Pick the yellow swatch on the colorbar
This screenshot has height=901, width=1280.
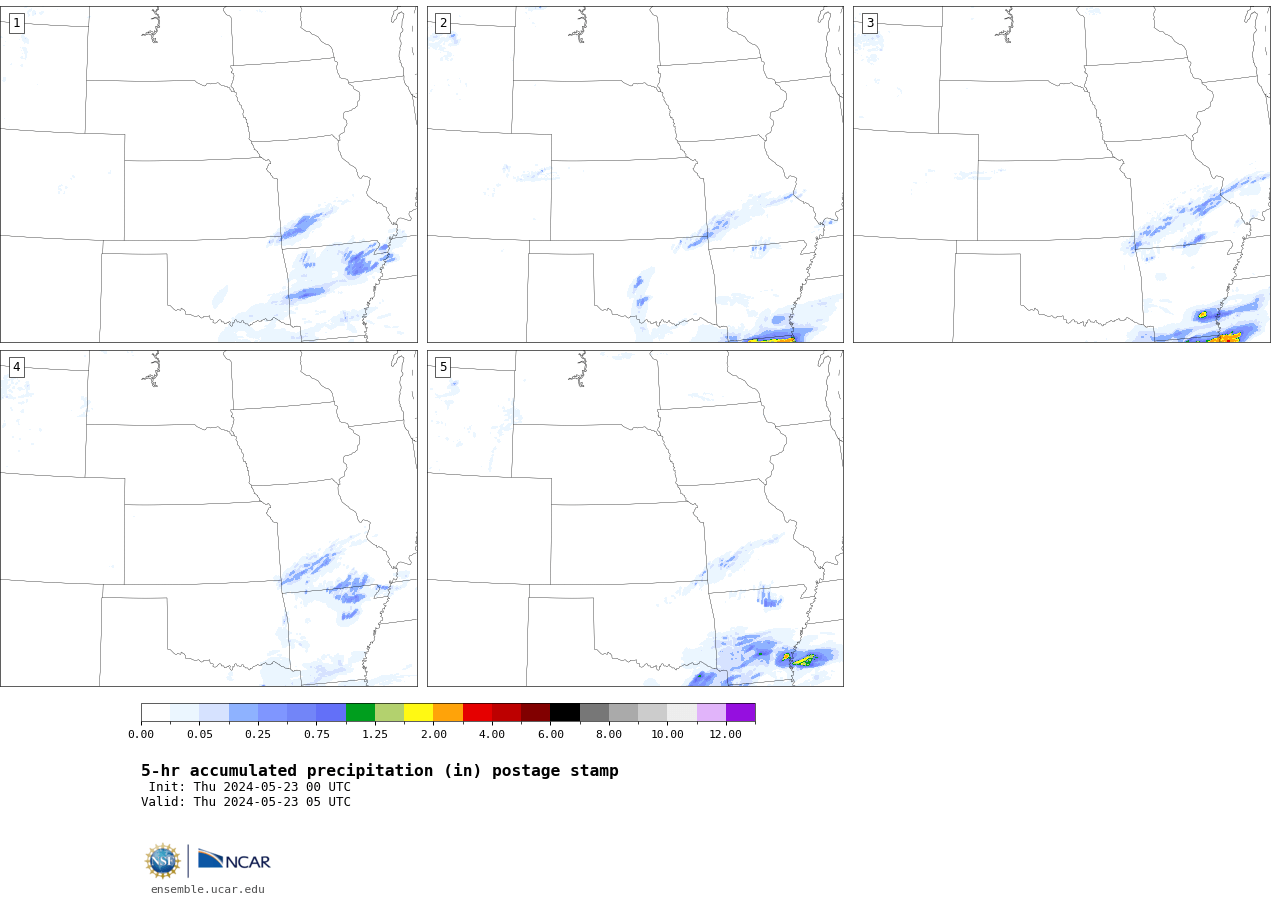pos(419,712)
